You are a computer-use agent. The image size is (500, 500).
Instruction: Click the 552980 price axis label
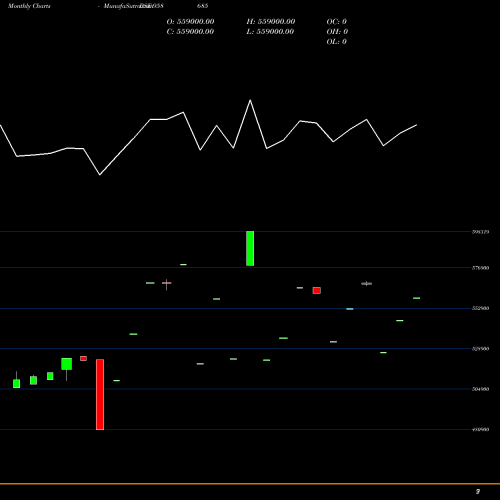[x=481, y=308]
